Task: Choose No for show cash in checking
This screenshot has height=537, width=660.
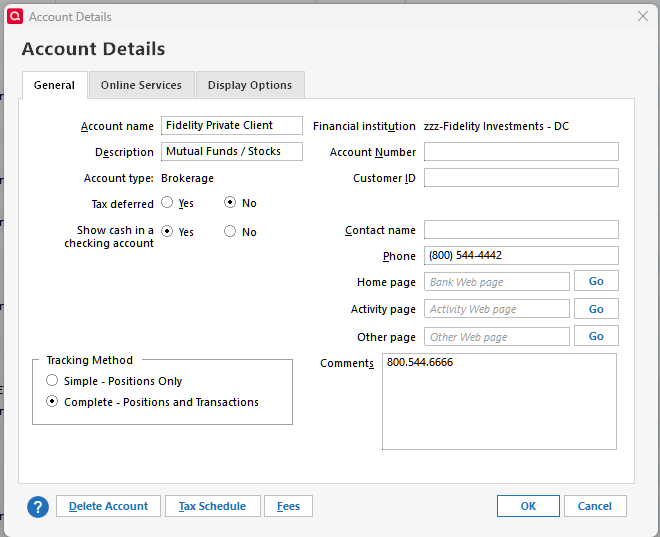Action: pos(230,232)
